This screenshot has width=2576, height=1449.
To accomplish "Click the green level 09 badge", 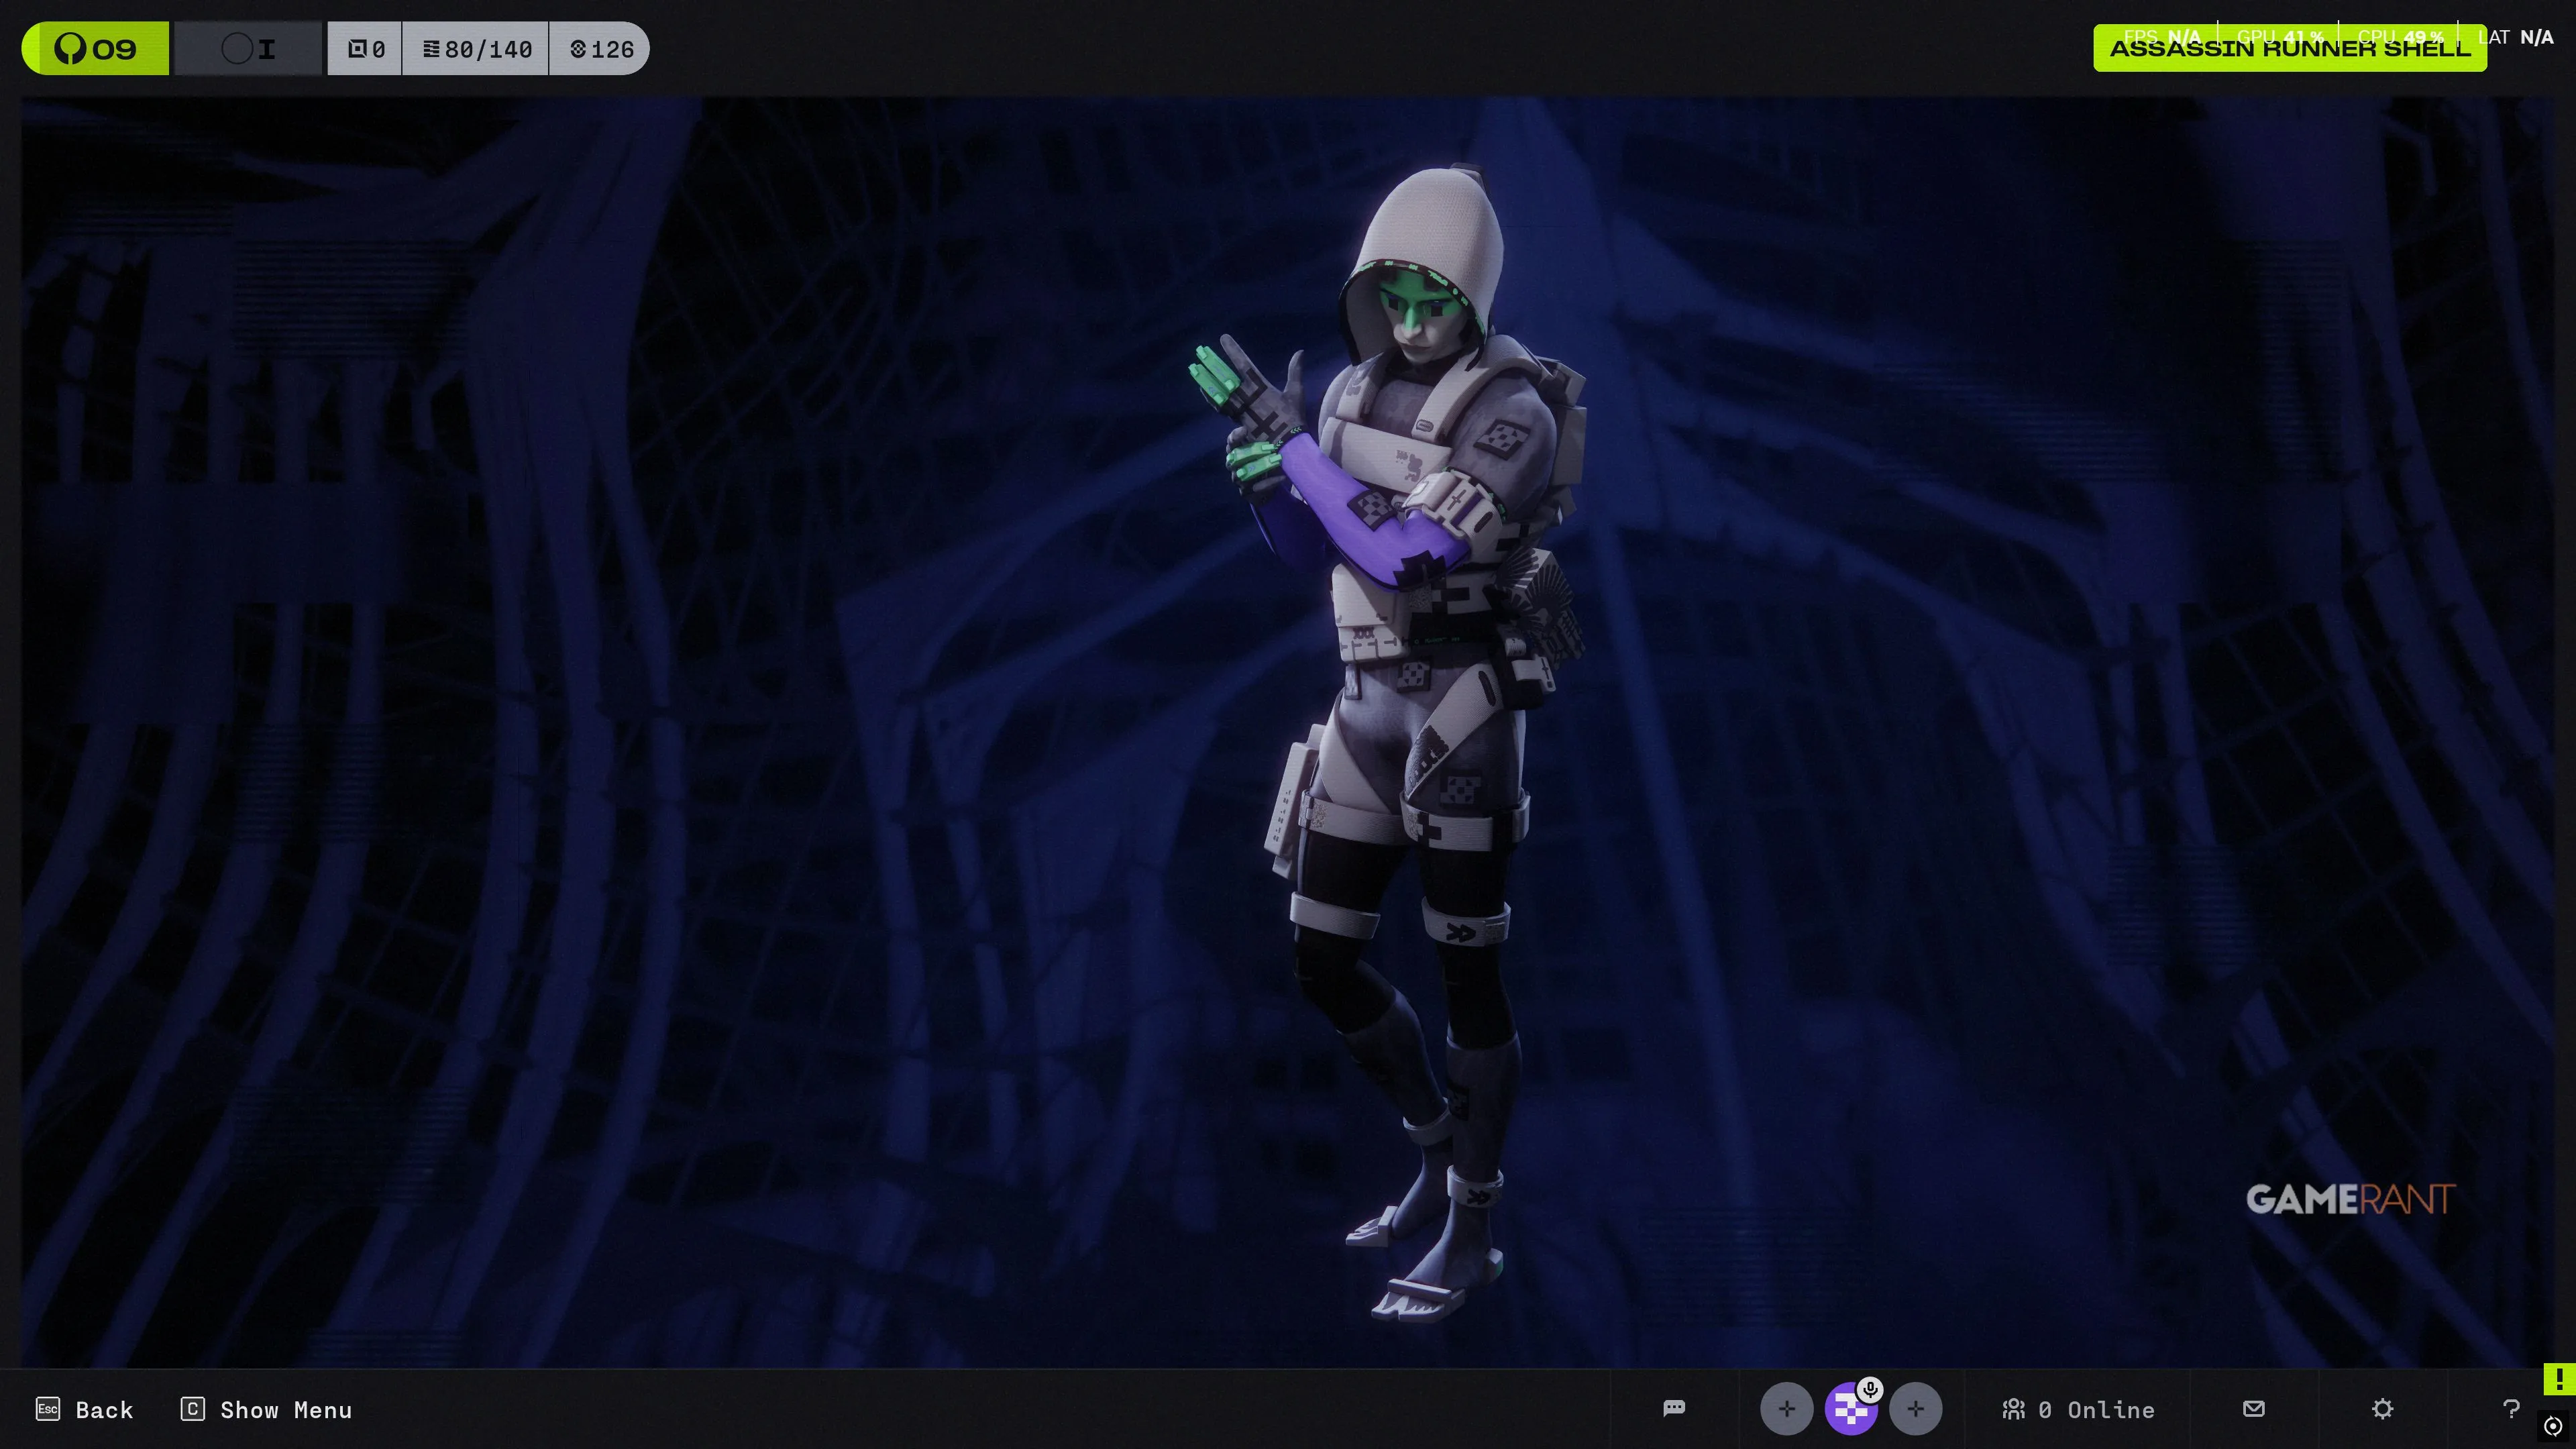I will tap(96, 49).
